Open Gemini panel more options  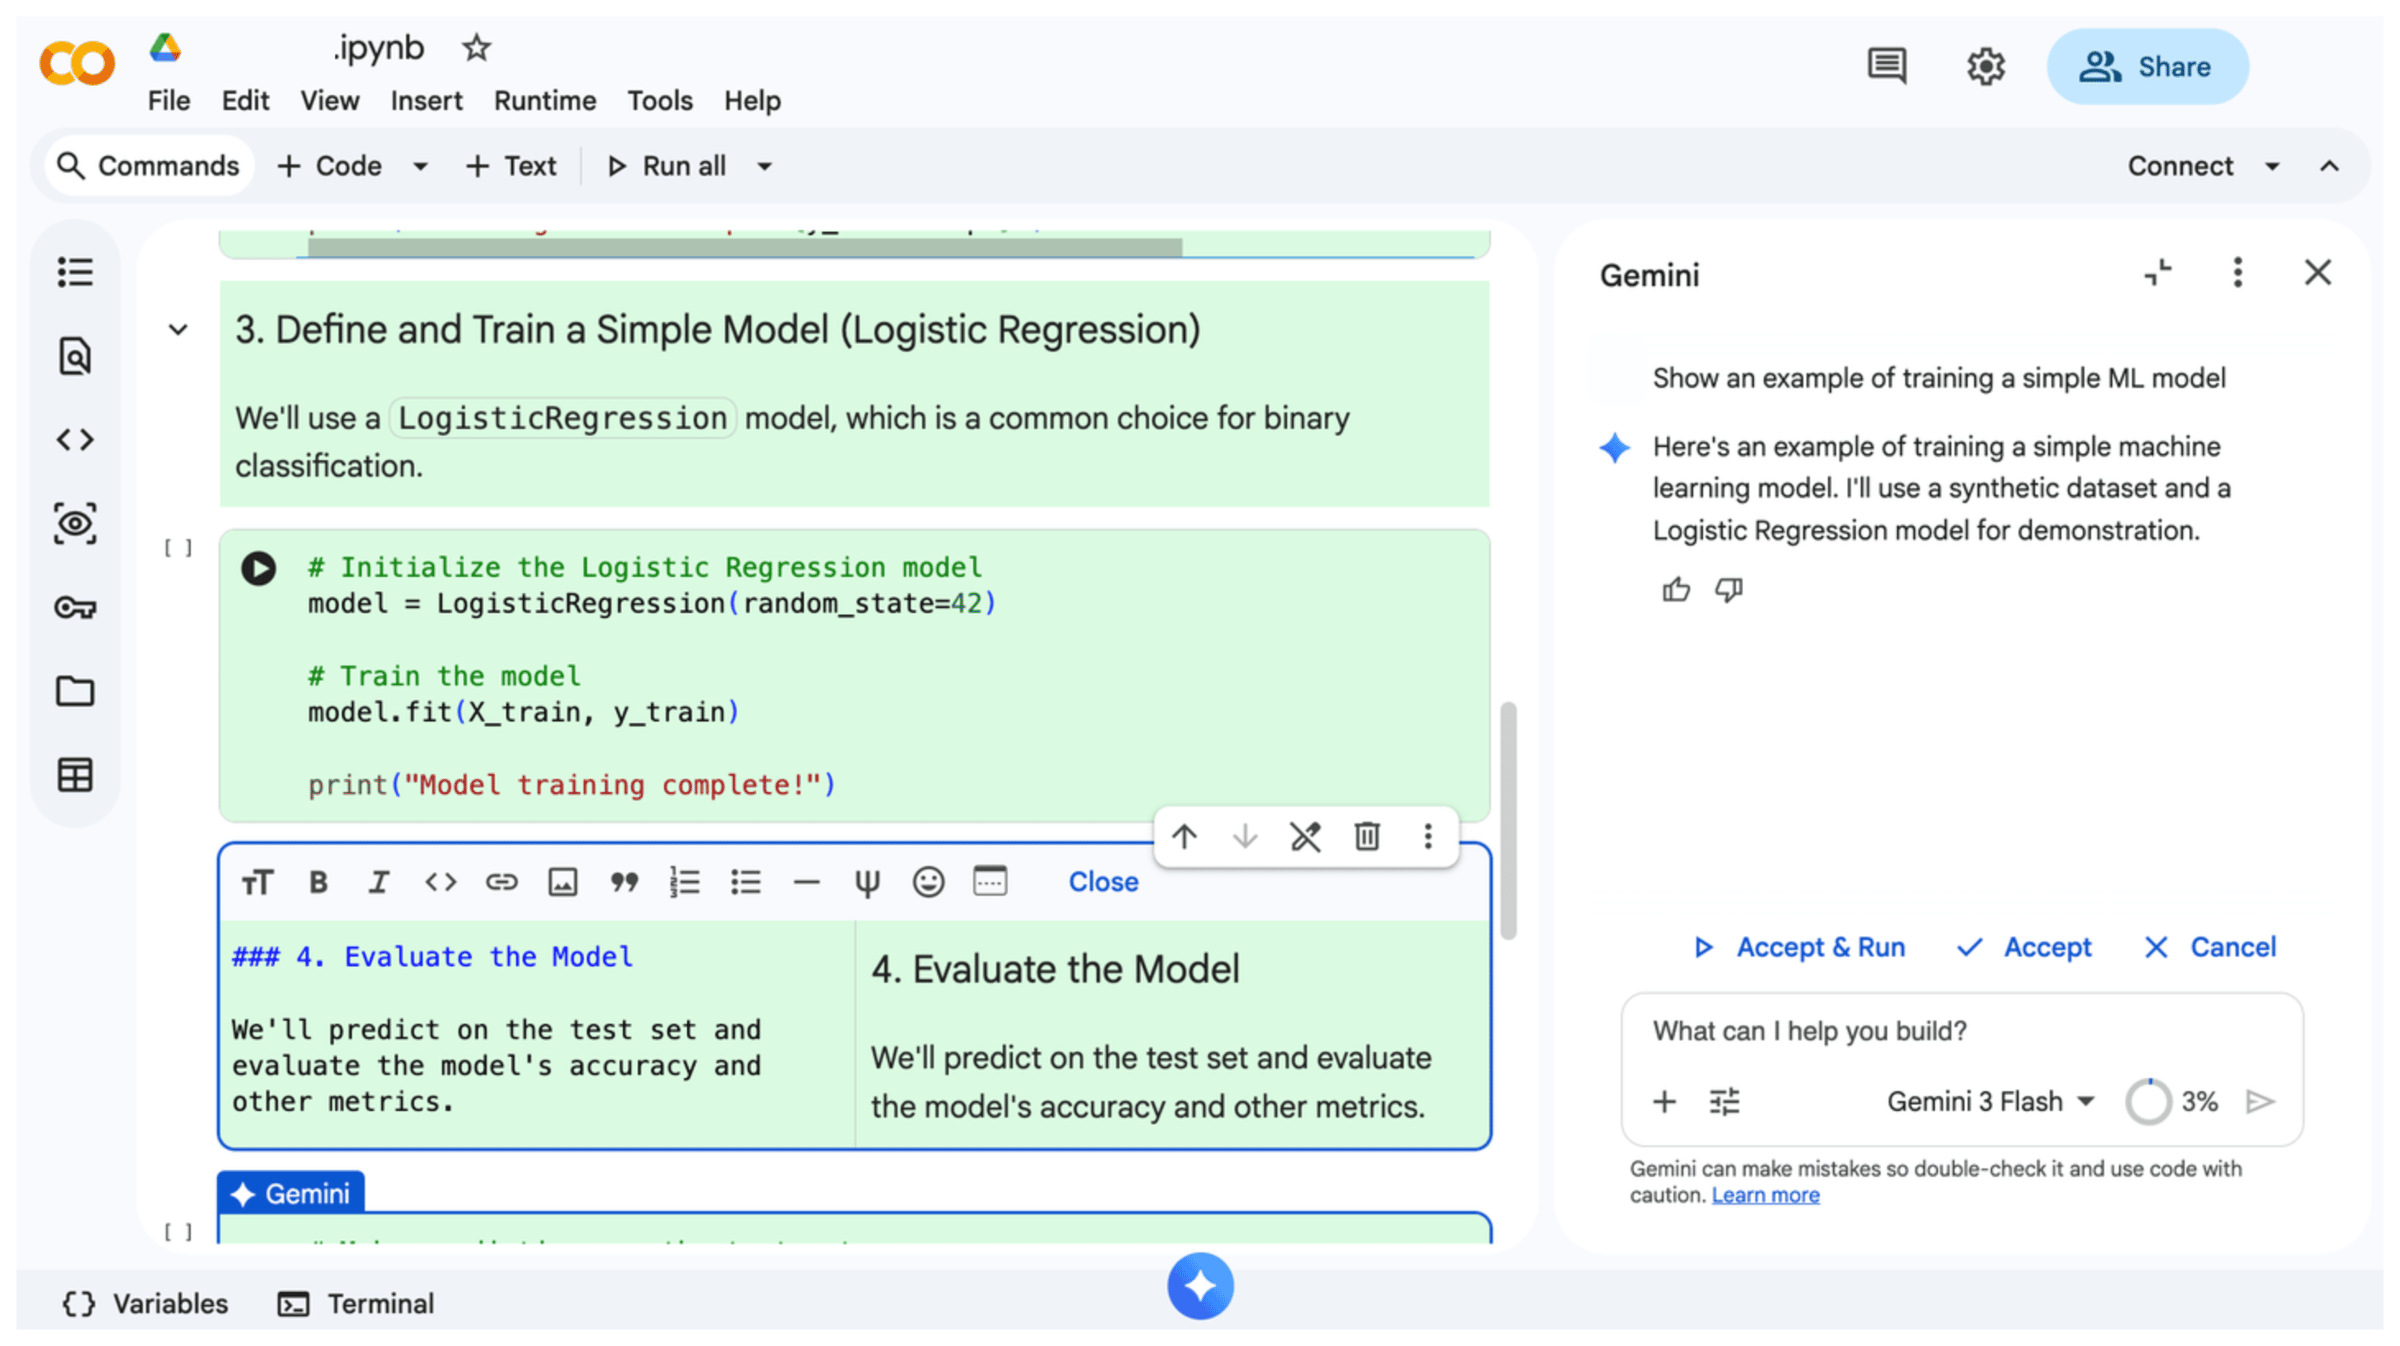2238,272
